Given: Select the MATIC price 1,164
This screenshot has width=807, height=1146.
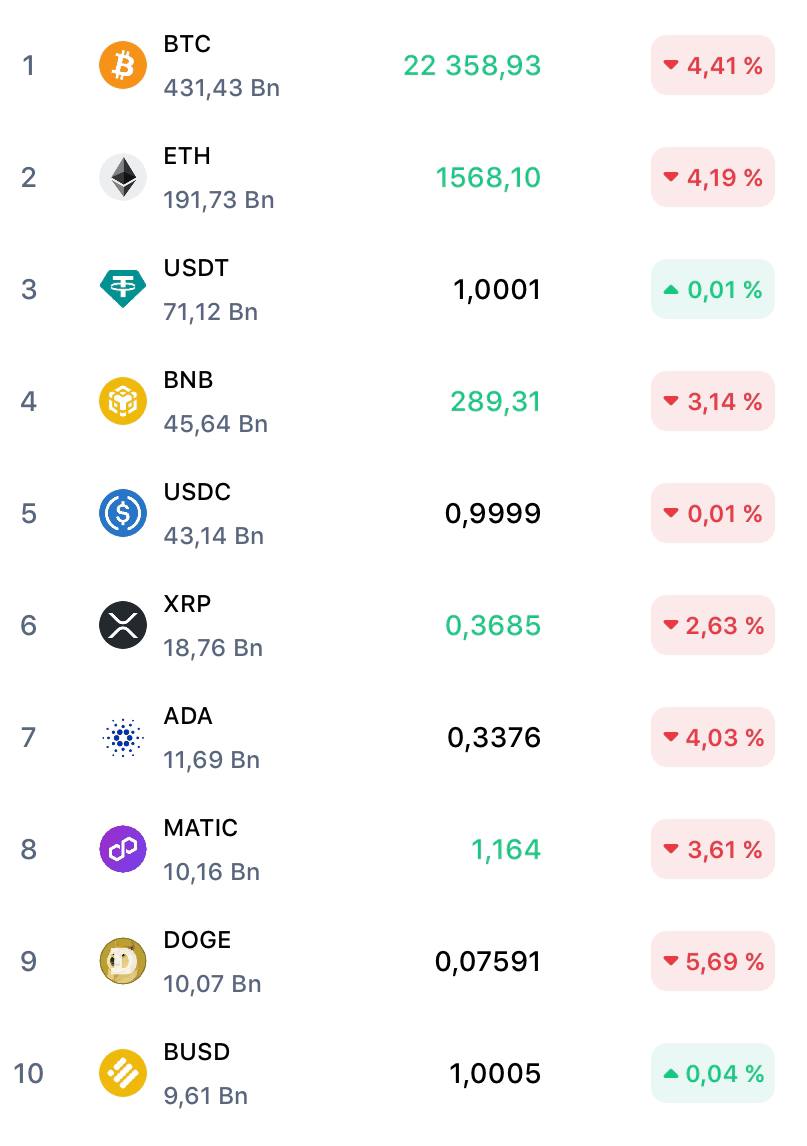Looking at the screenshot, I should (x=506, y=850).
